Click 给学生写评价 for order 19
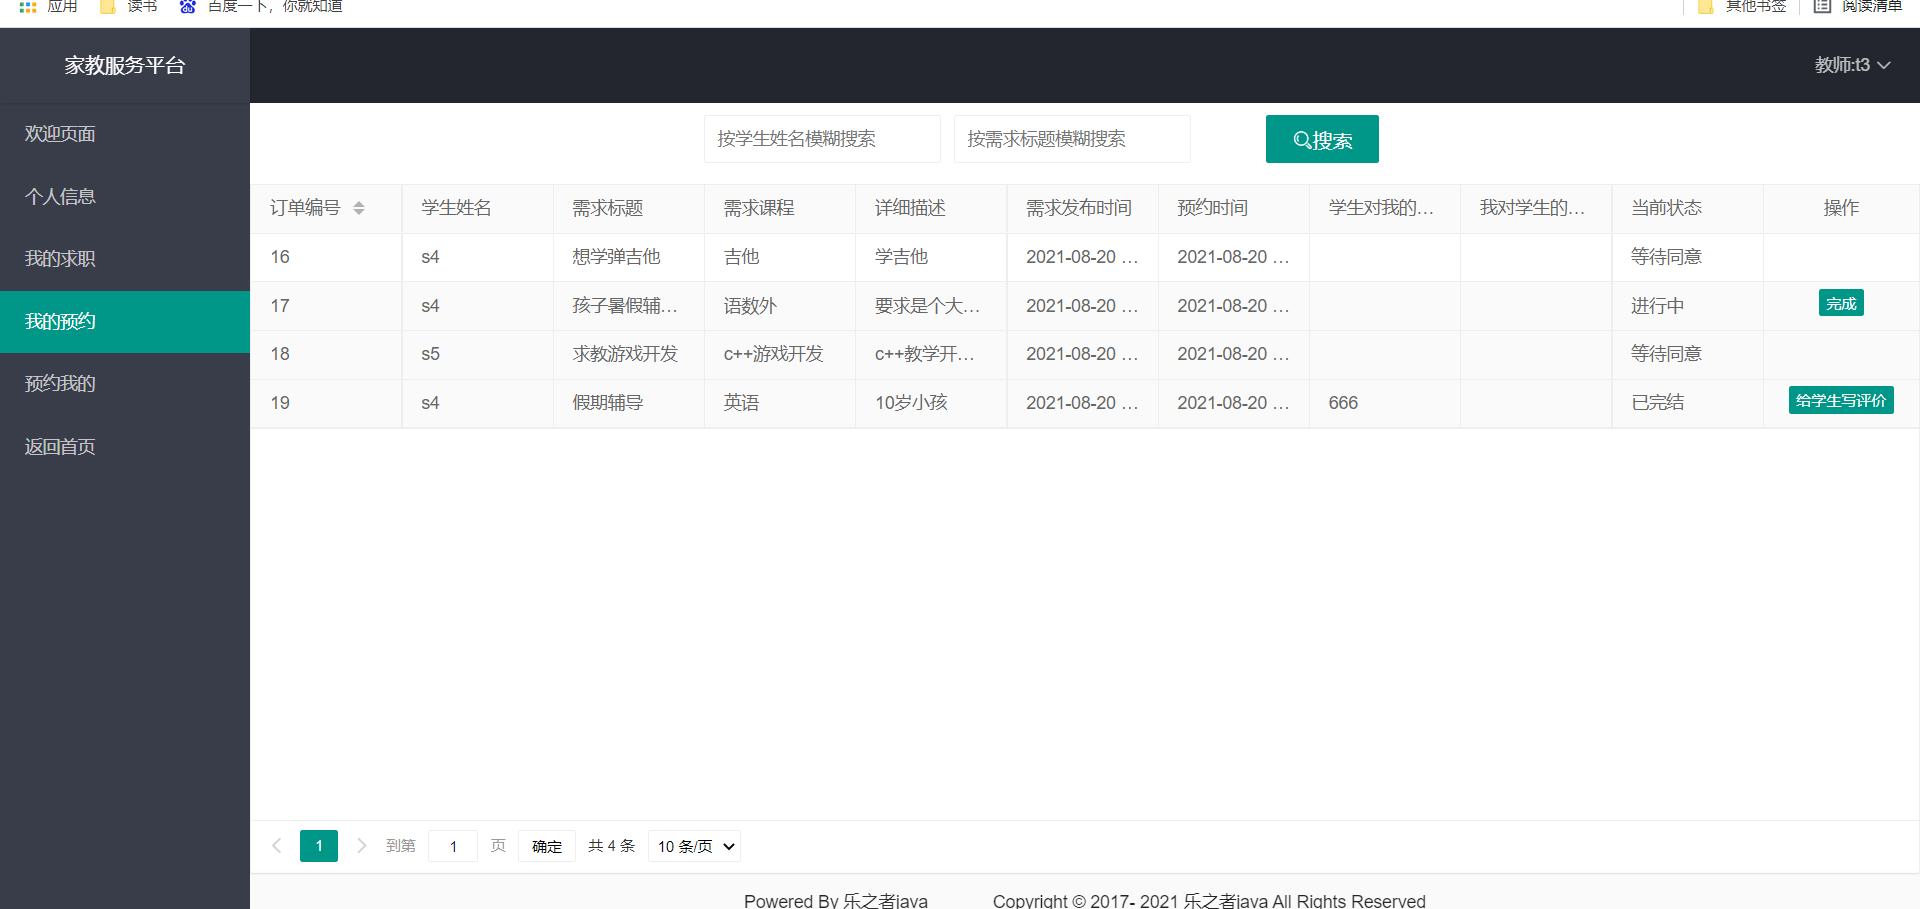Image resolution: width=1920 pixels, height=909 pixels. point(1841,400)
